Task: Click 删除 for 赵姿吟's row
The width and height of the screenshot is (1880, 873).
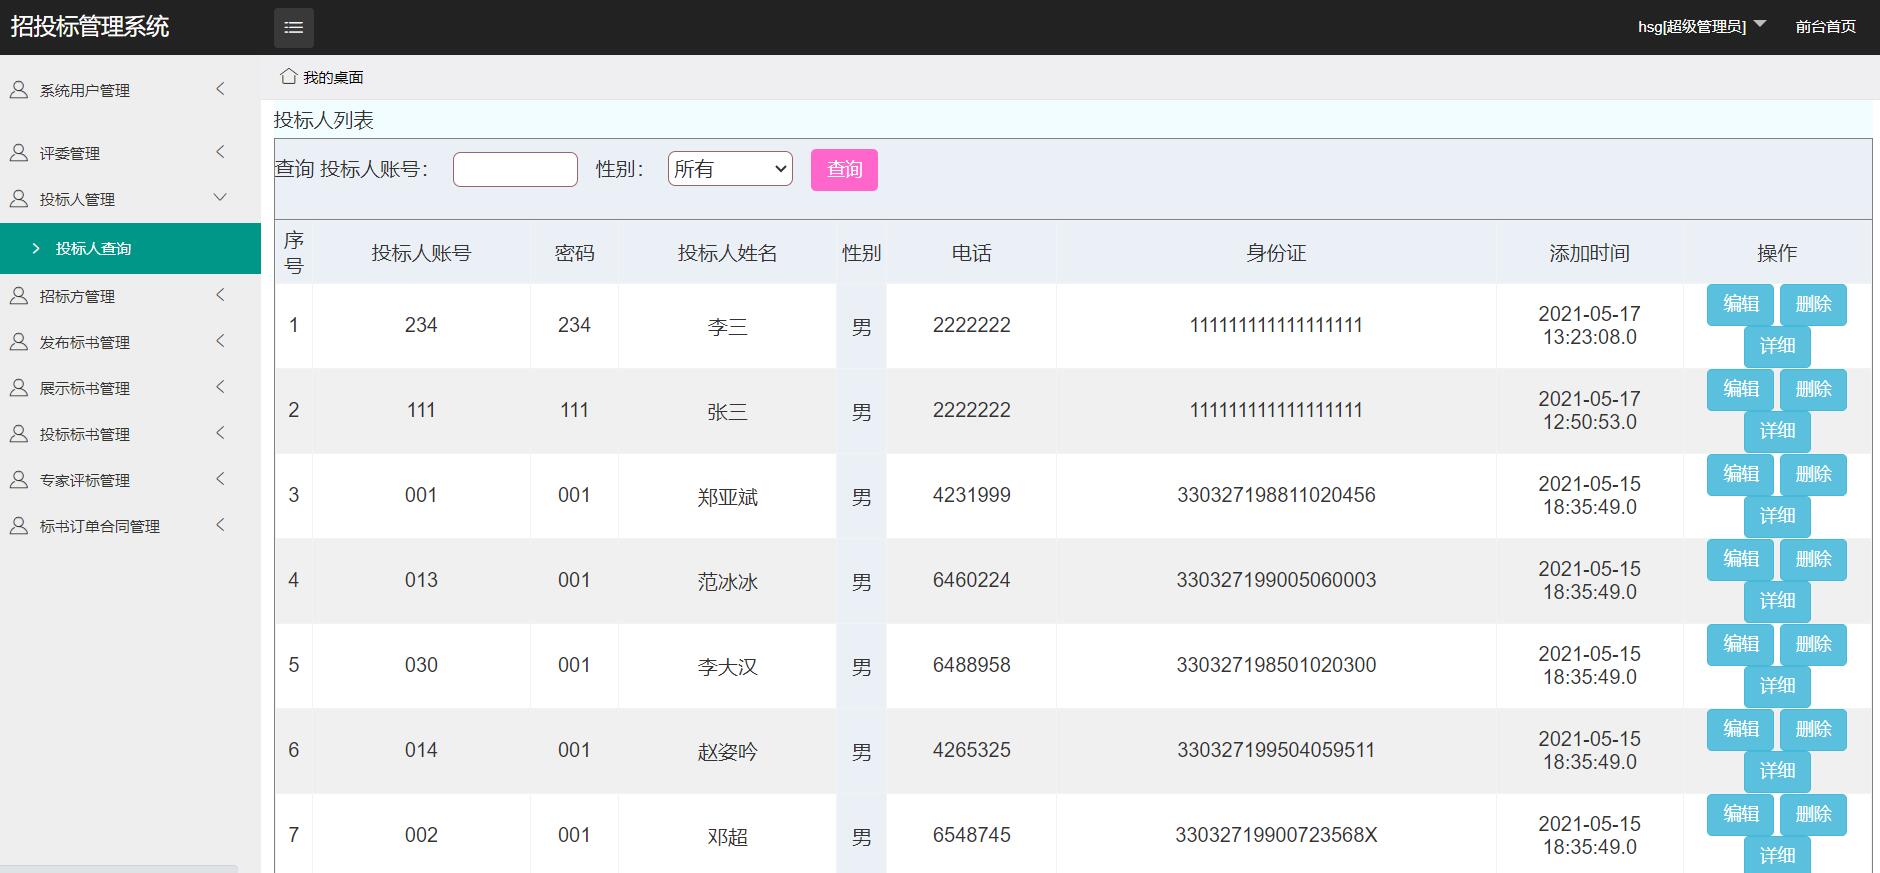Action: 1813,729
